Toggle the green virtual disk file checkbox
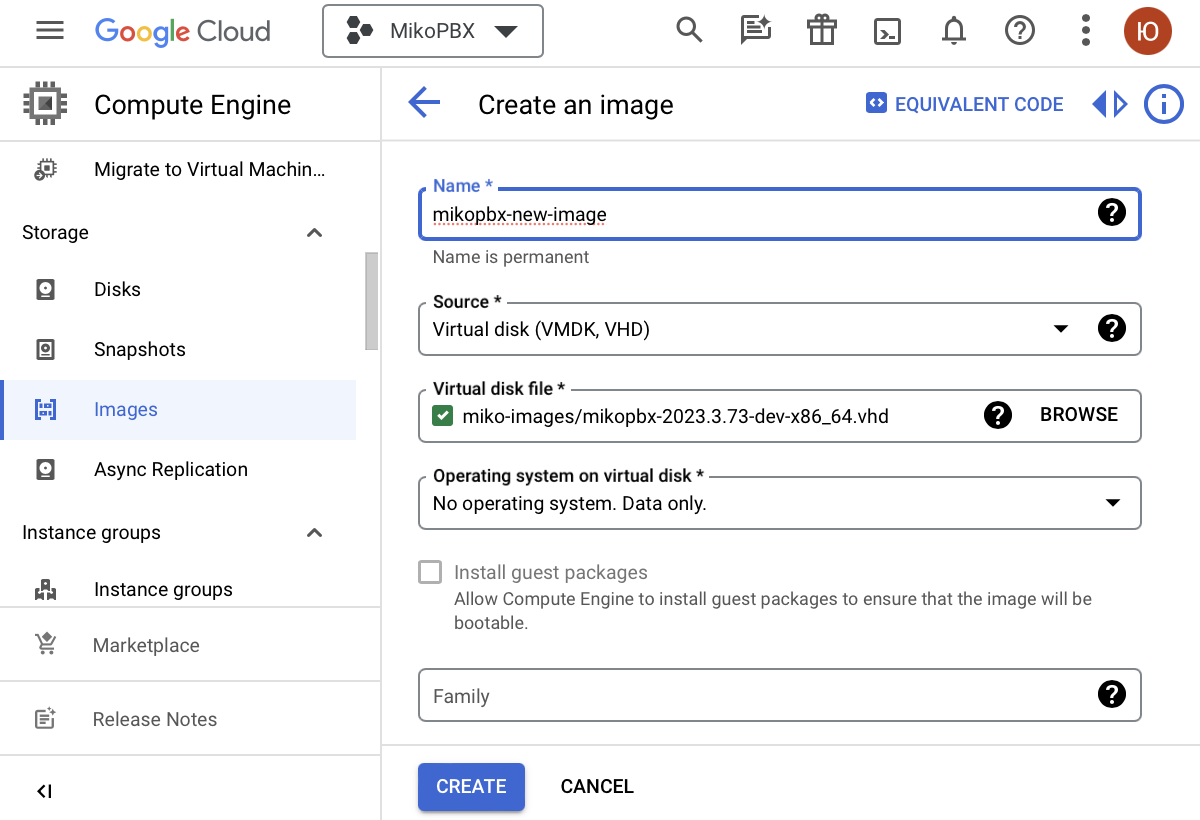This screenshot has height=820, width=1200. click(443, 416)
